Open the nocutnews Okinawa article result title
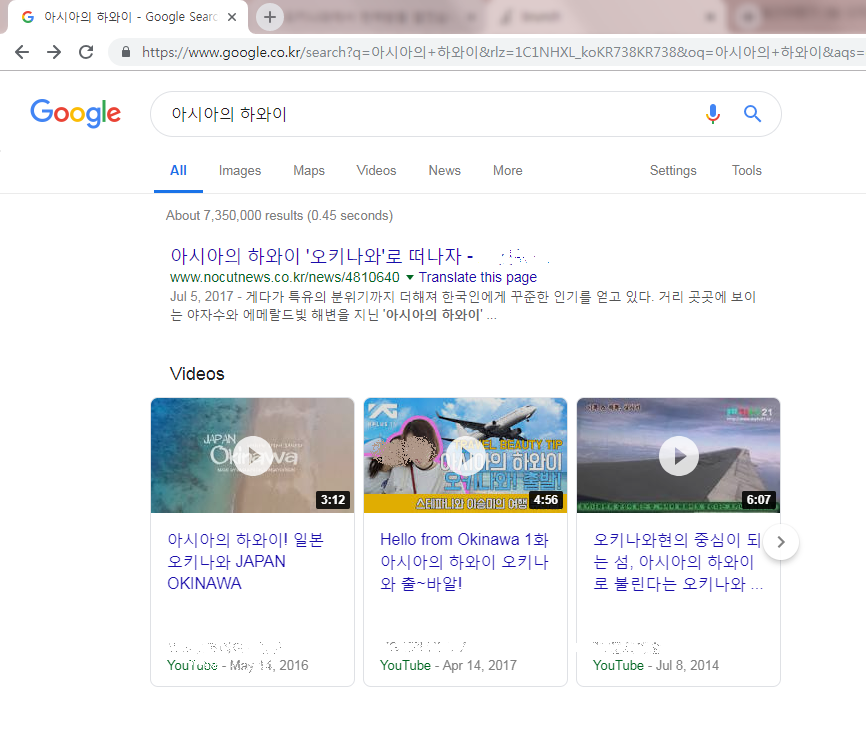867x754 pixels. pyautogui.click(x=321, y=256)
